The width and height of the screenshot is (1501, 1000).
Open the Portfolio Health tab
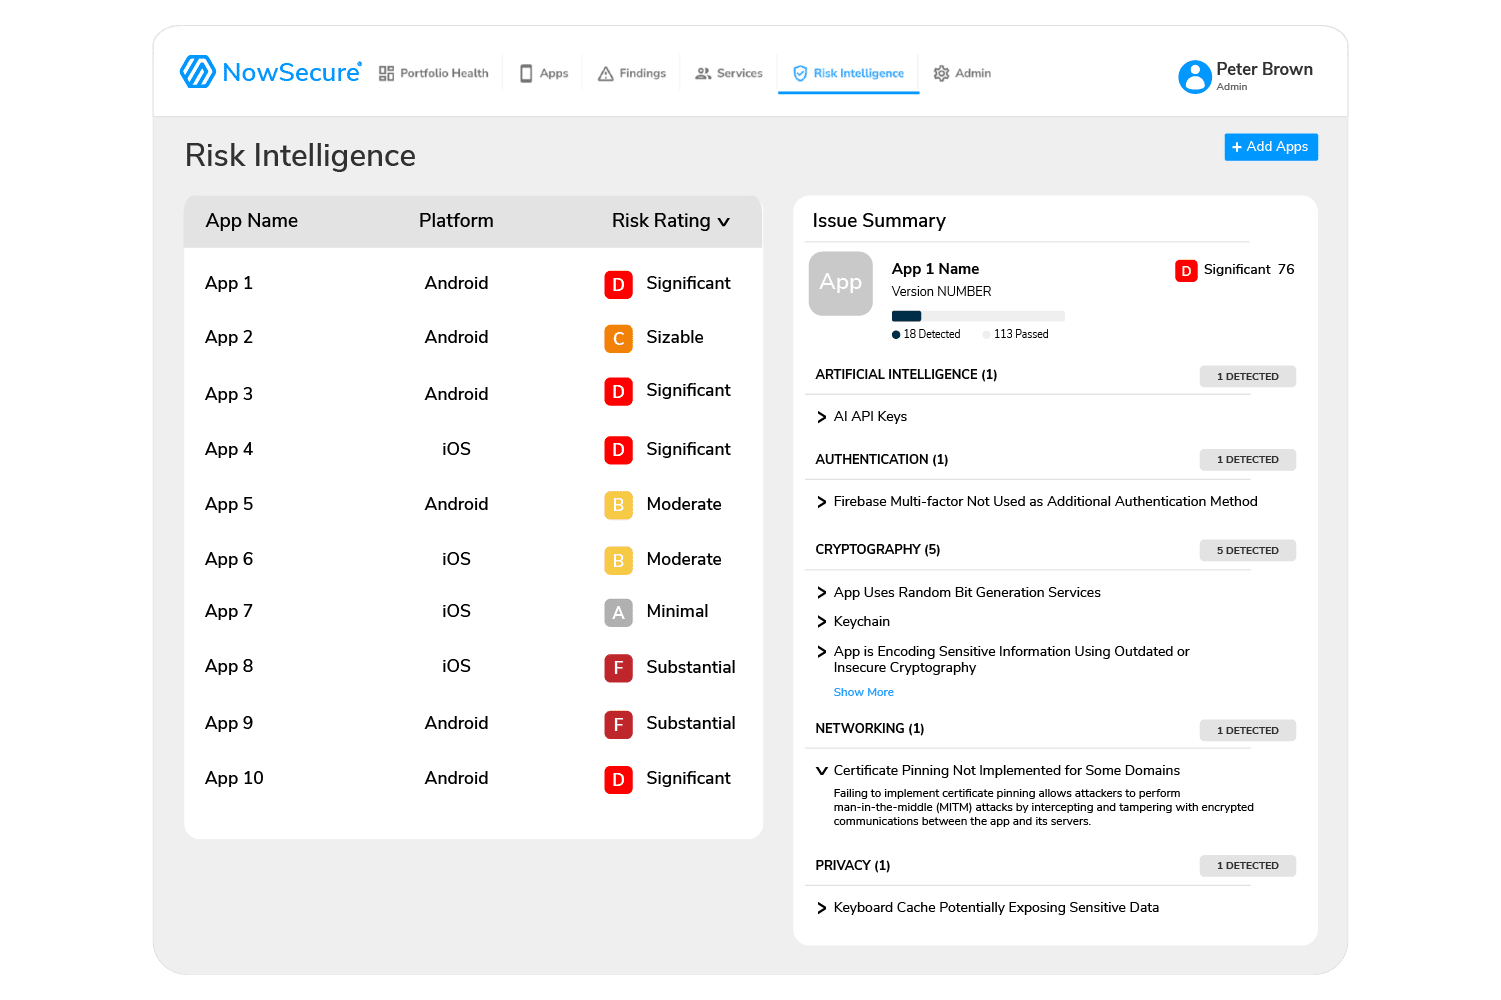point(434,73)
